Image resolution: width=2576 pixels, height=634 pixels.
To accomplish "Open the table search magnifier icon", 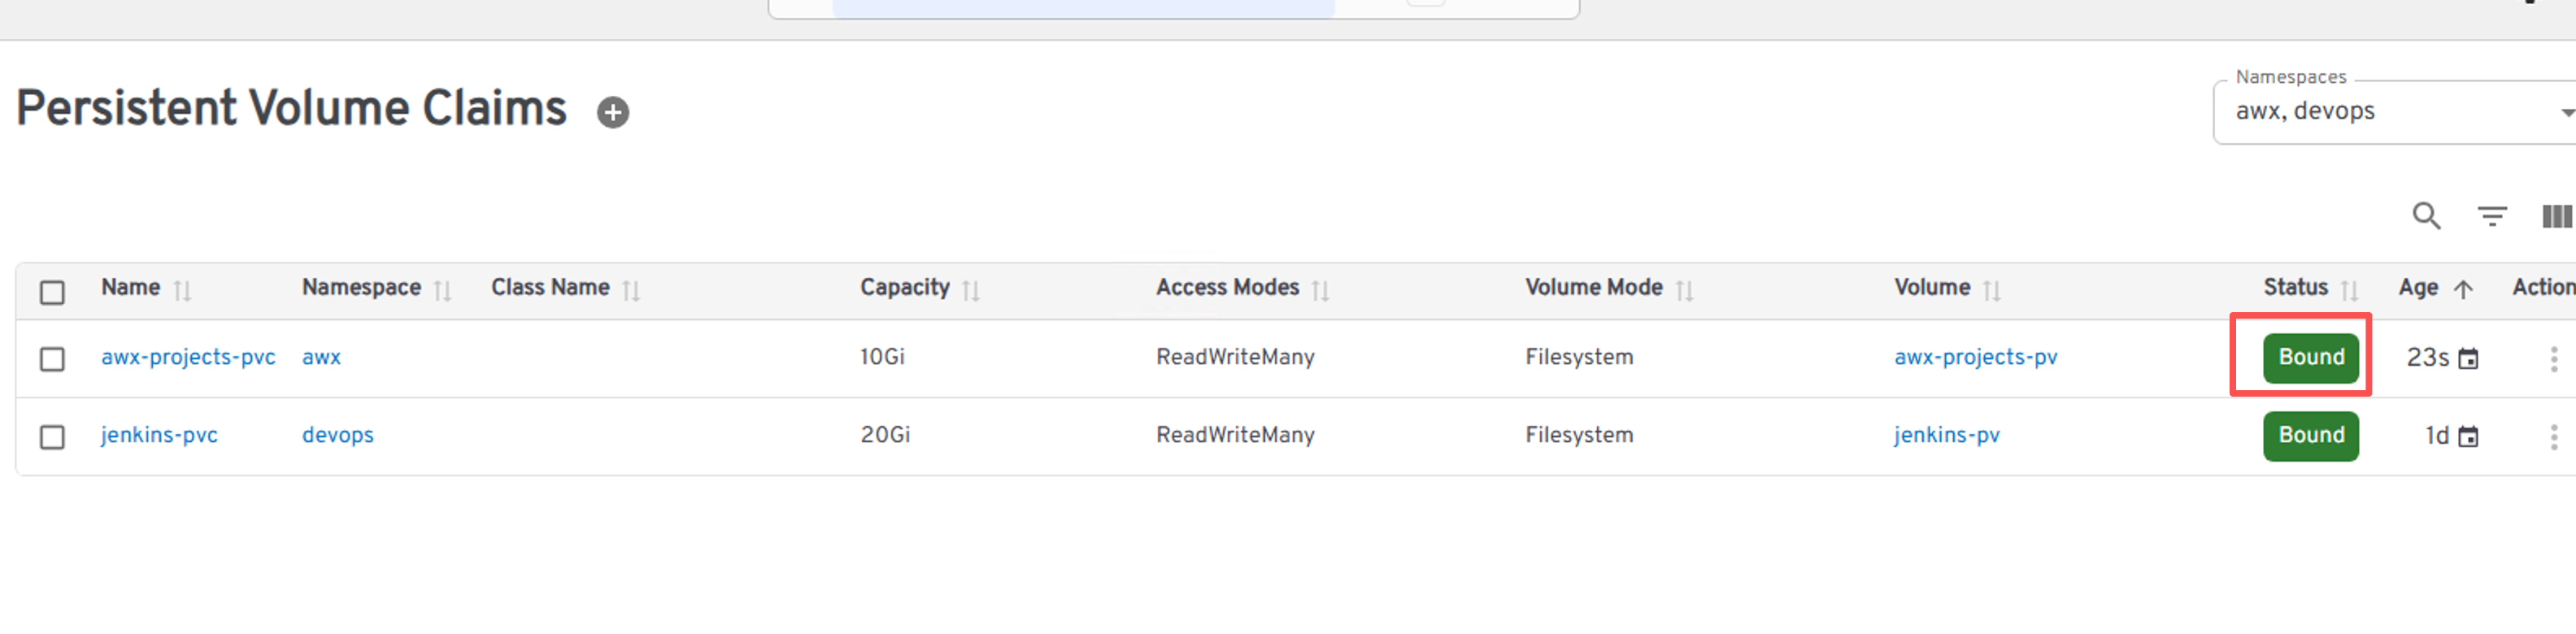I will coord(2426,216).
